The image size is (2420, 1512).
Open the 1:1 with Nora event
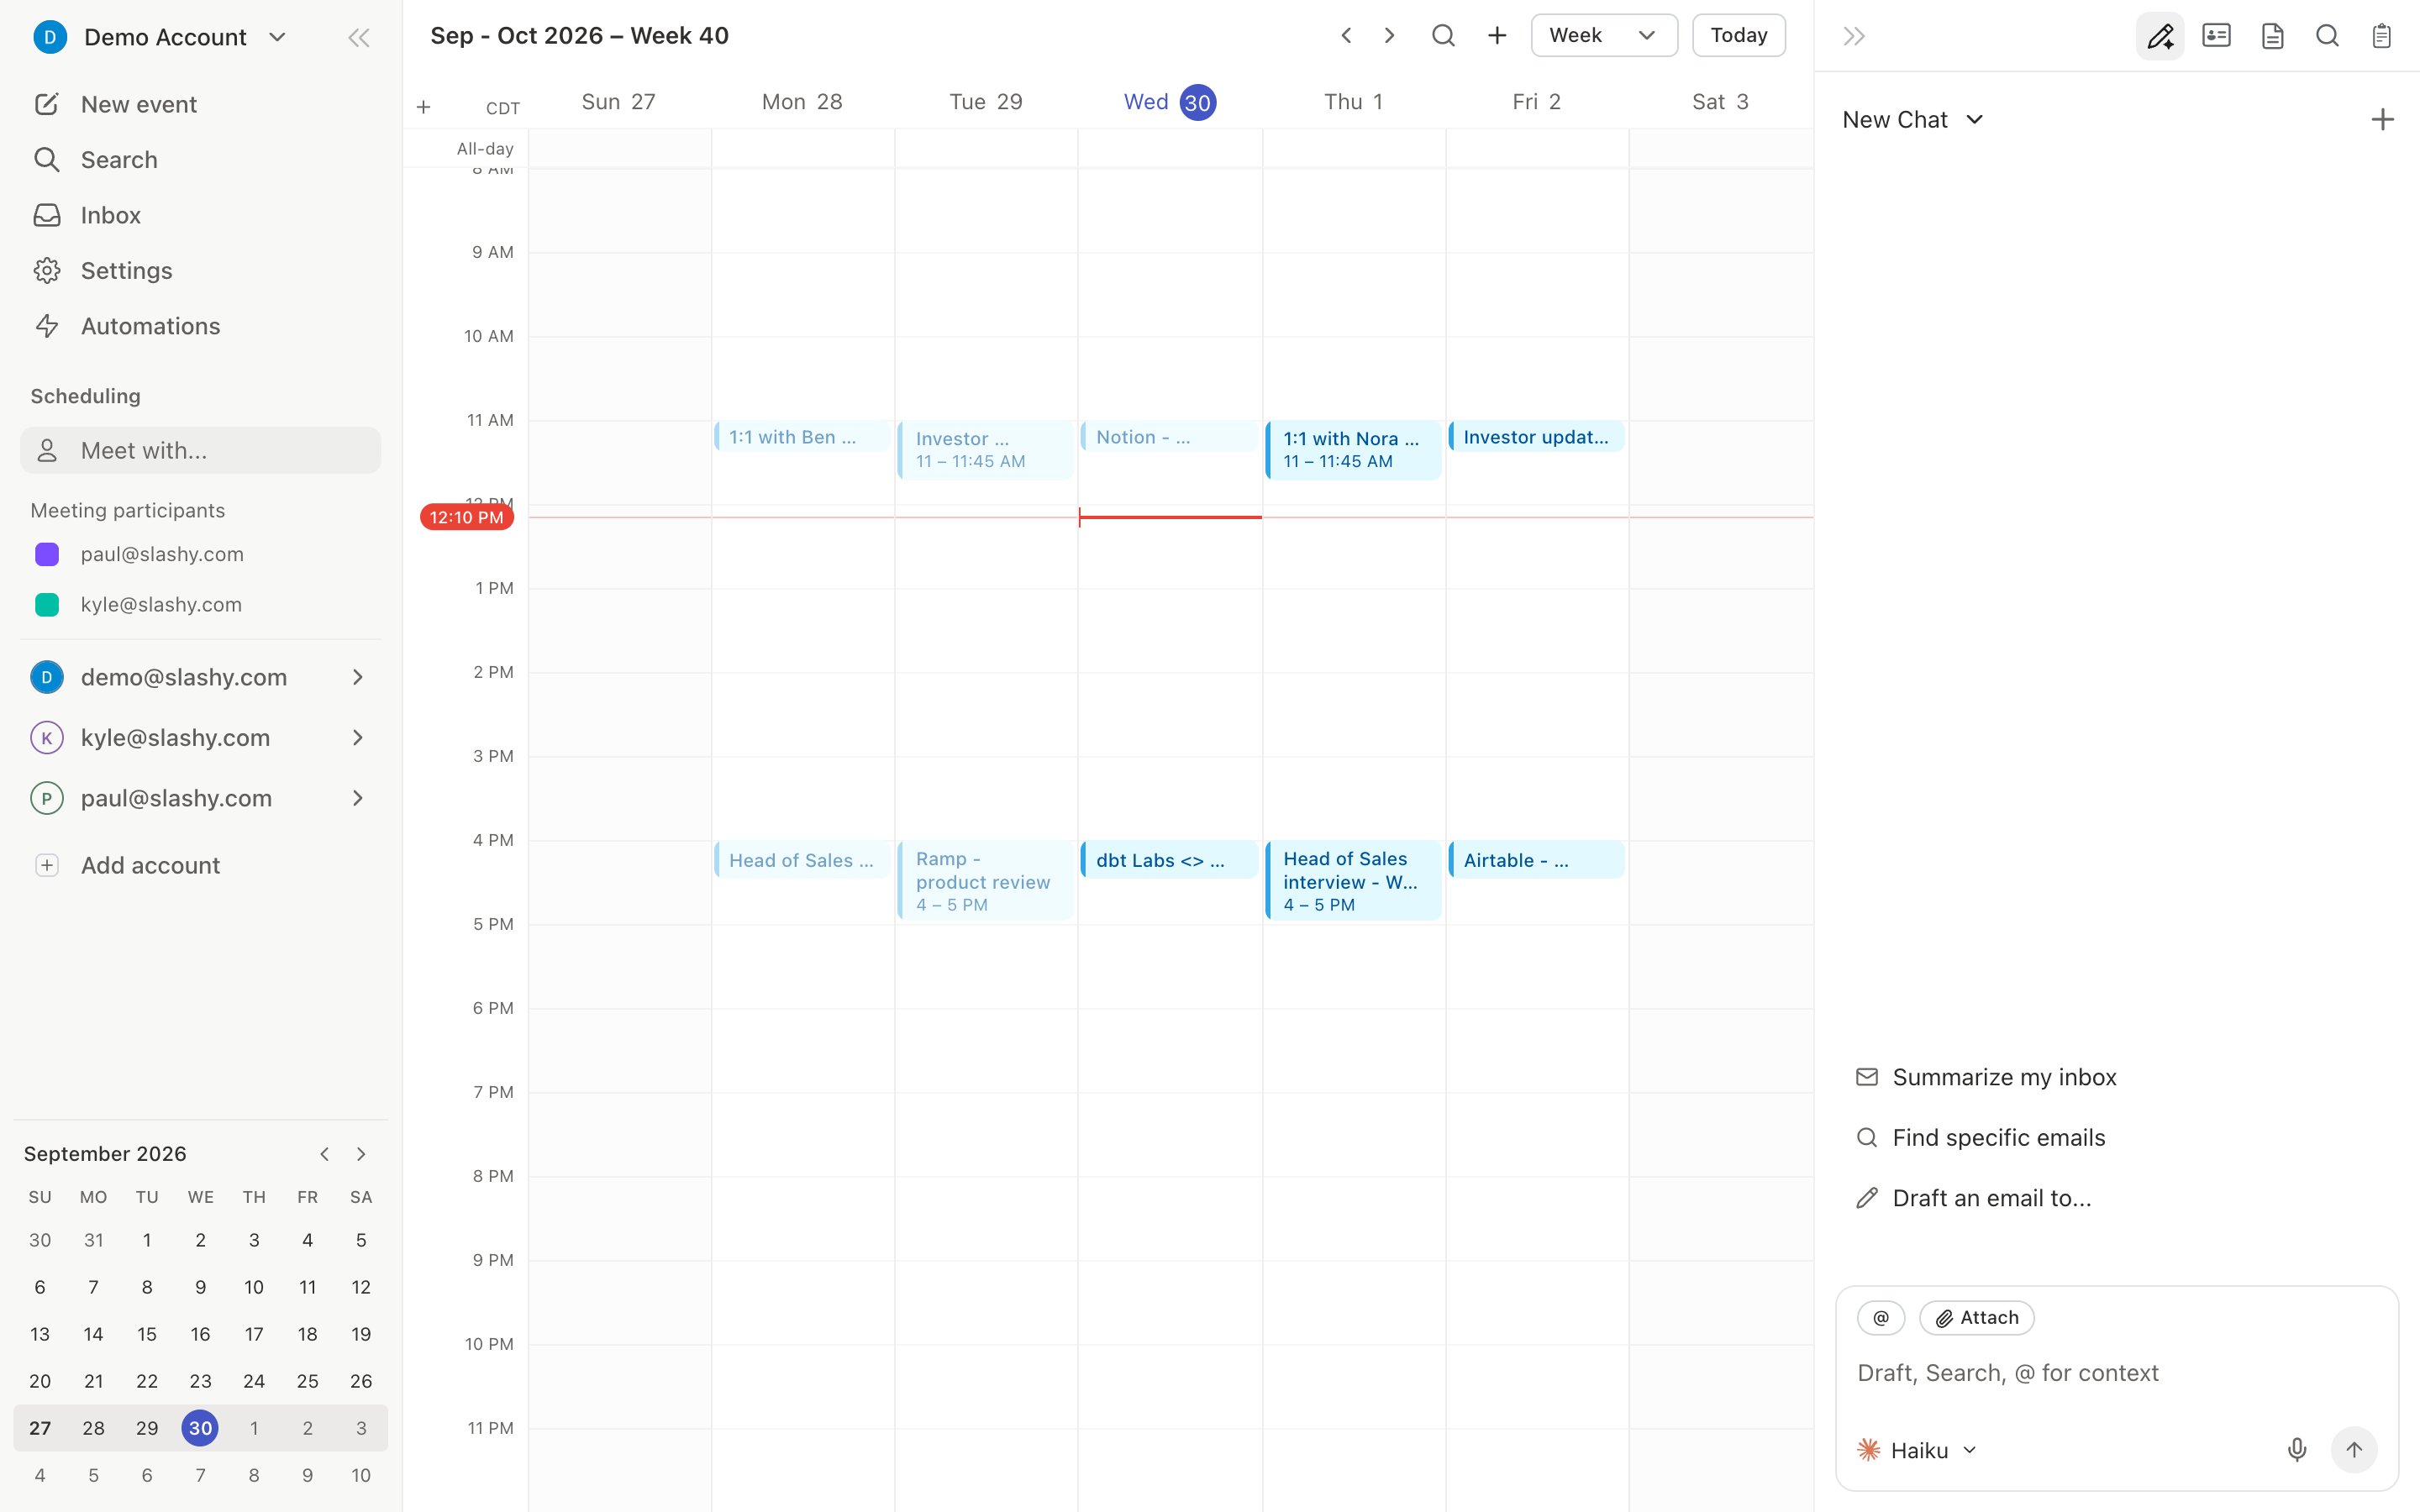[x=1353, y=450]
